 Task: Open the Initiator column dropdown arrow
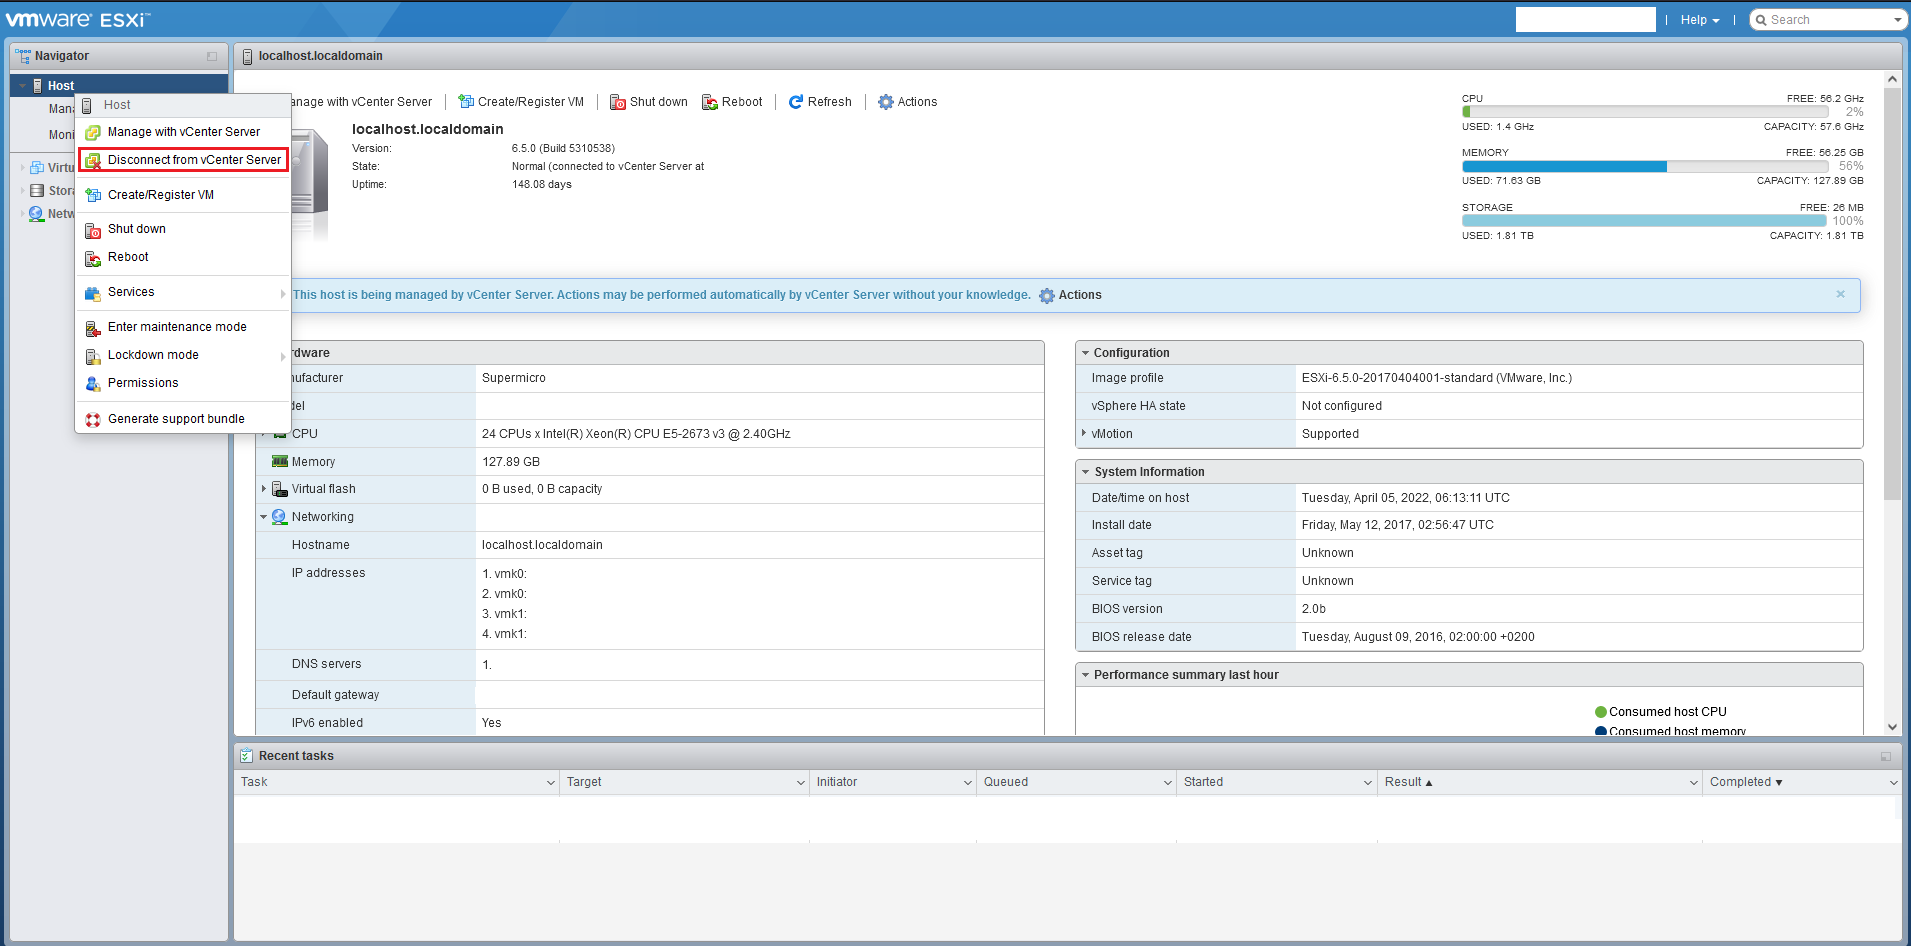968,783
